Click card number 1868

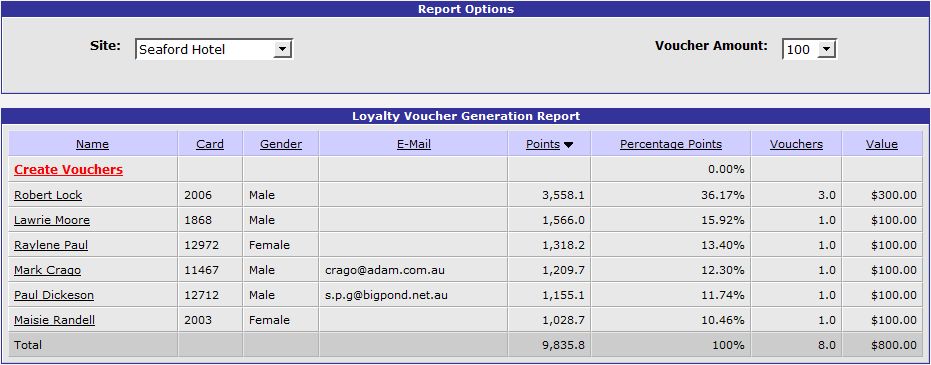pyautogui.click(x=198, y=220)
